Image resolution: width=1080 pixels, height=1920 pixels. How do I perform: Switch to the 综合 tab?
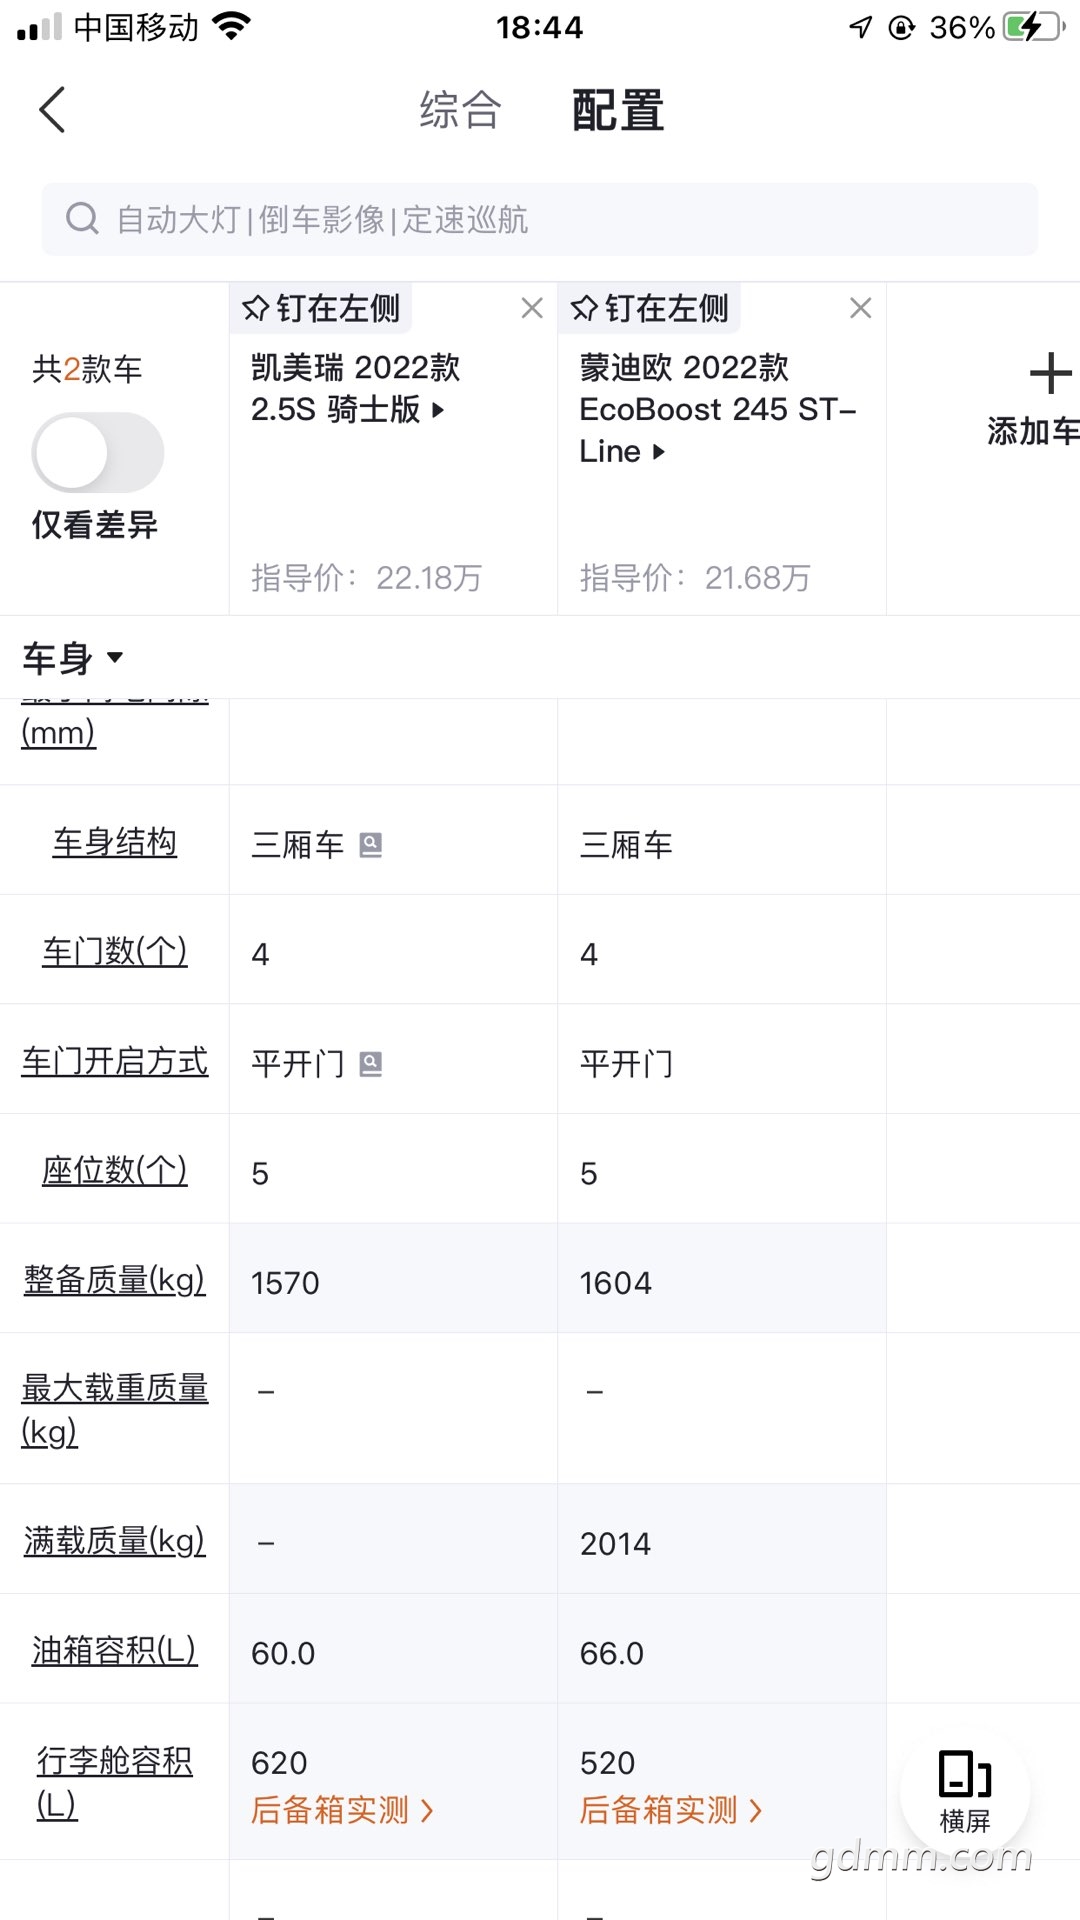coord(460,110)
